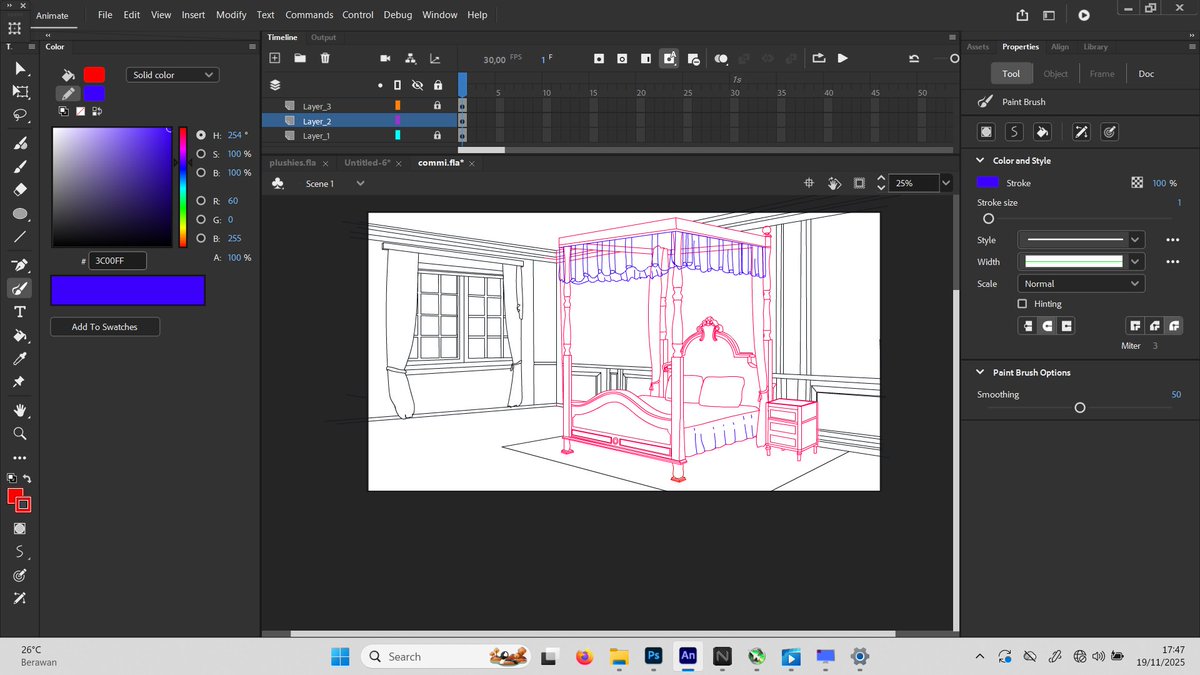
Task: Delete layer using the trash icon
Action: (325, 59)
